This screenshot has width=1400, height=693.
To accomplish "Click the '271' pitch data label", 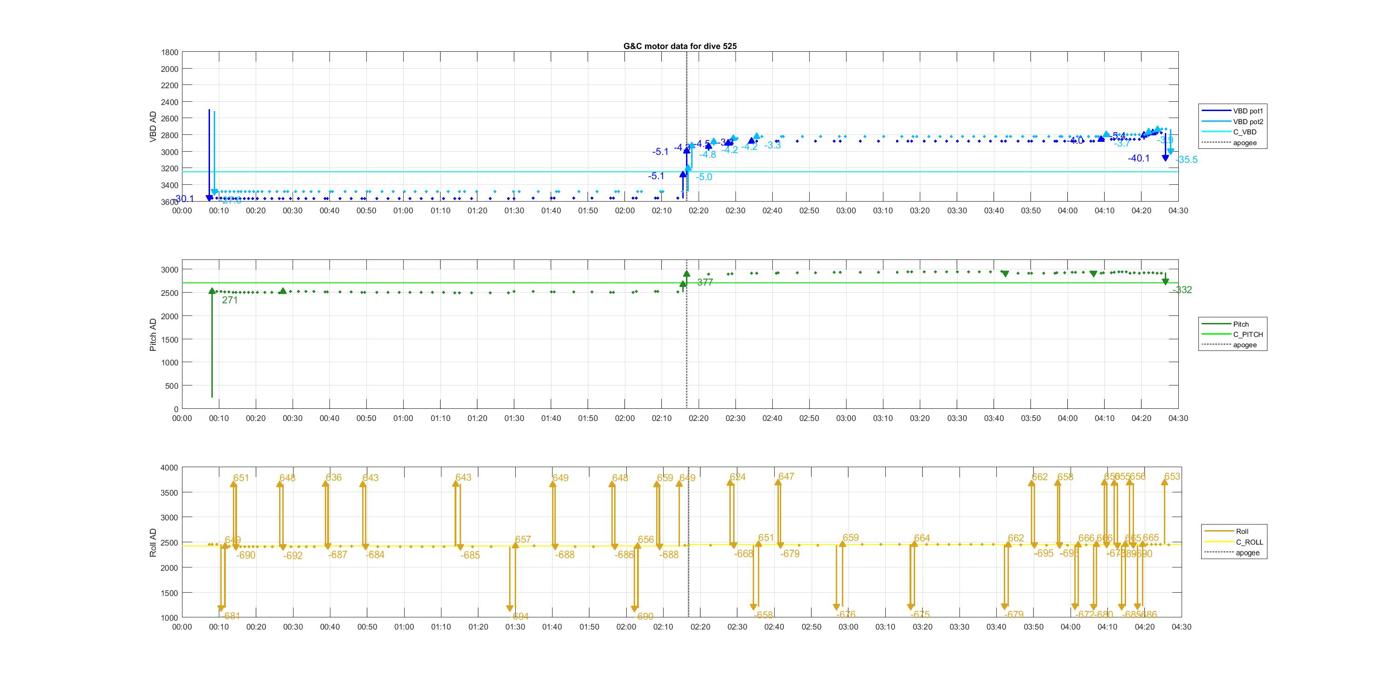I will (230, 300).
